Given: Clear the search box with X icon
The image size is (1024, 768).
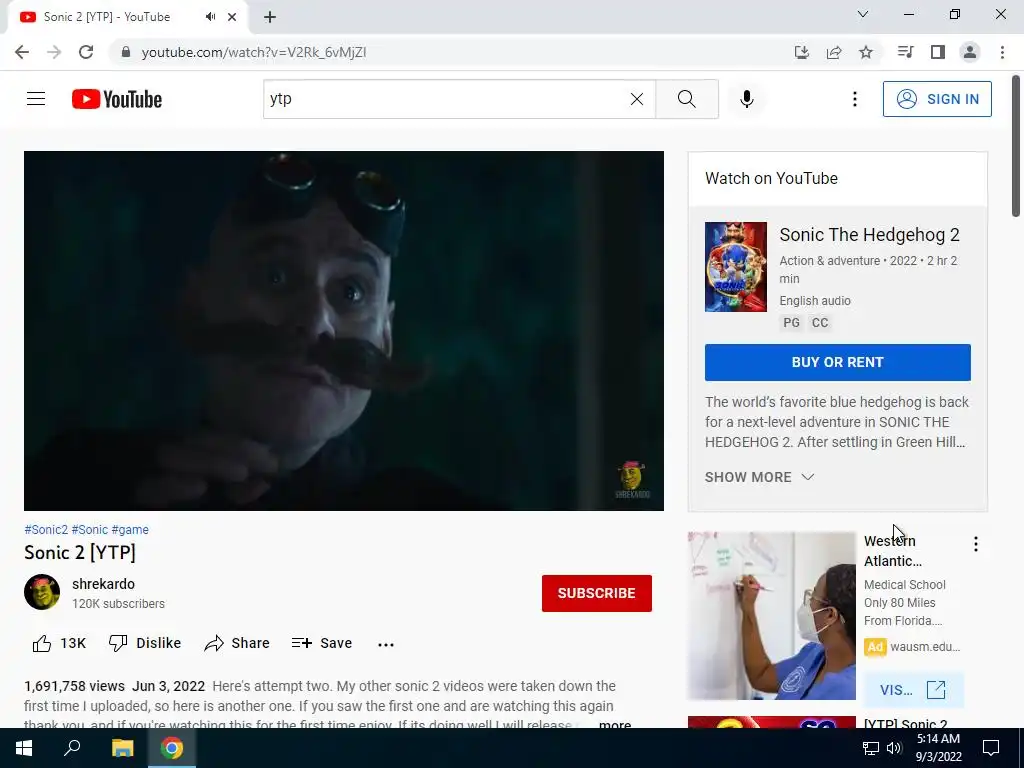Looking at the screenshot, I should (637, 99).
